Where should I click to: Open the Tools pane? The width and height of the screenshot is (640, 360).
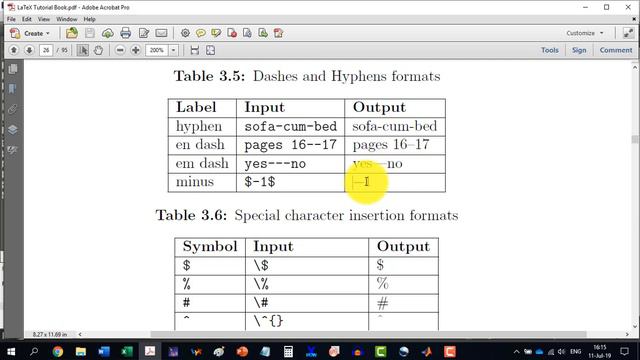(x=550, y=50)
